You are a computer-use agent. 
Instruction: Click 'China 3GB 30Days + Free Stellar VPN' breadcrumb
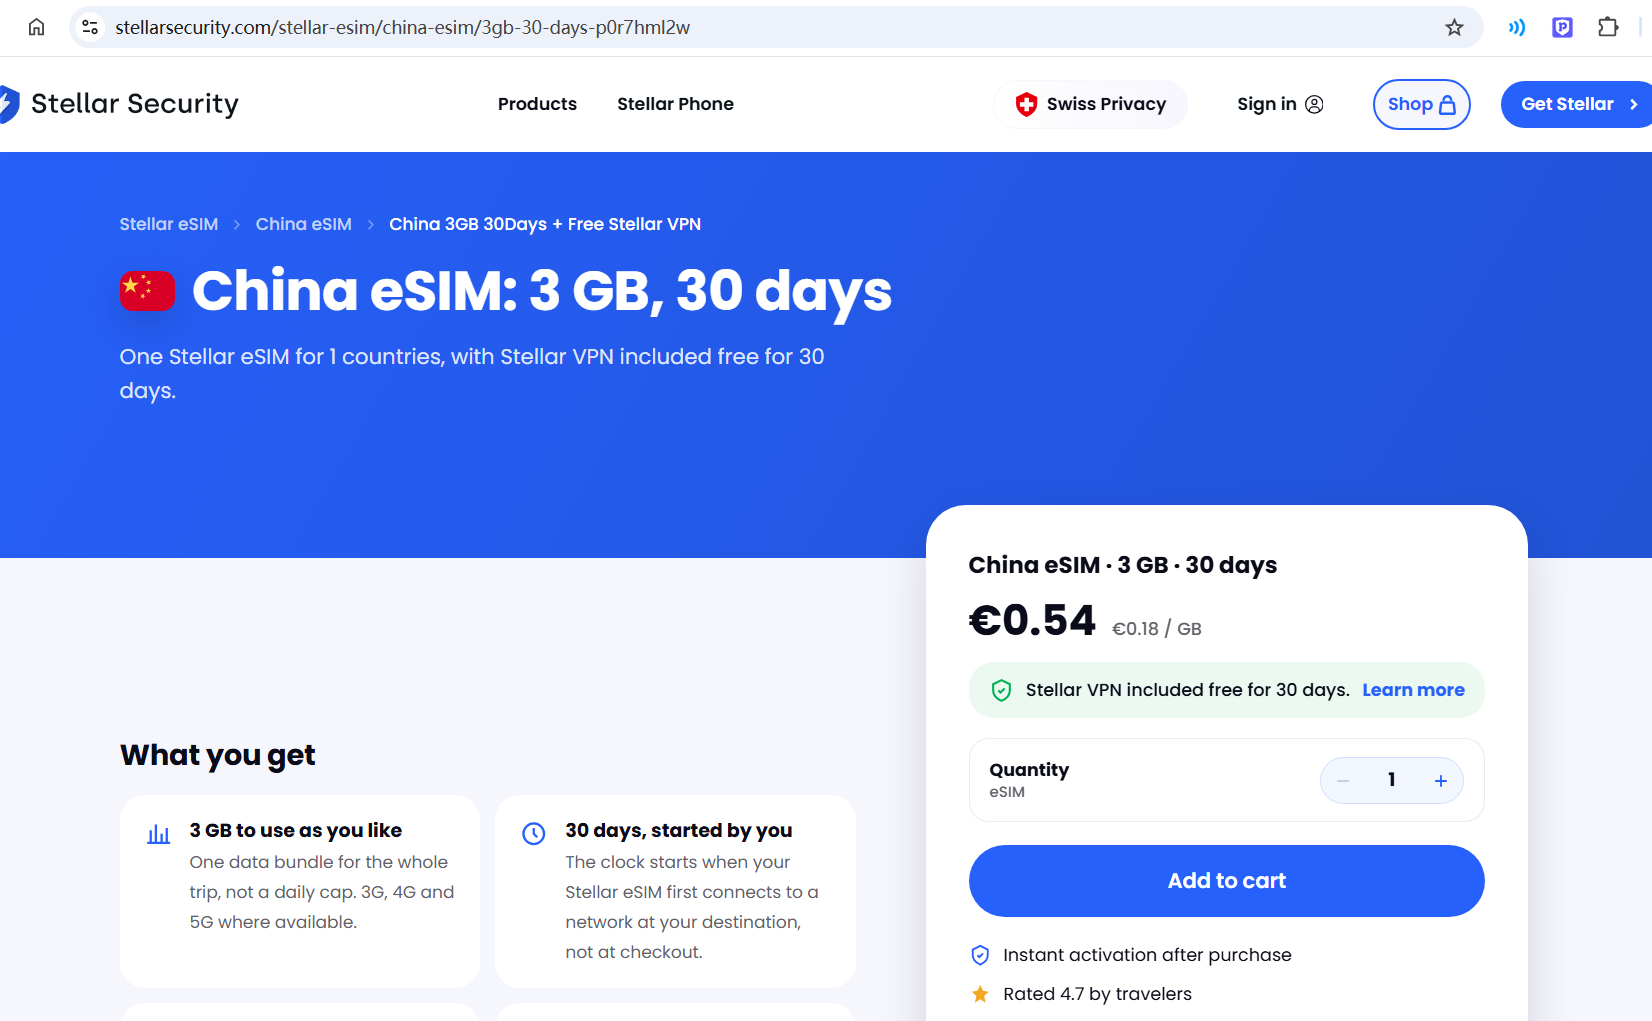pyautogui.click(x=545, y=224)
